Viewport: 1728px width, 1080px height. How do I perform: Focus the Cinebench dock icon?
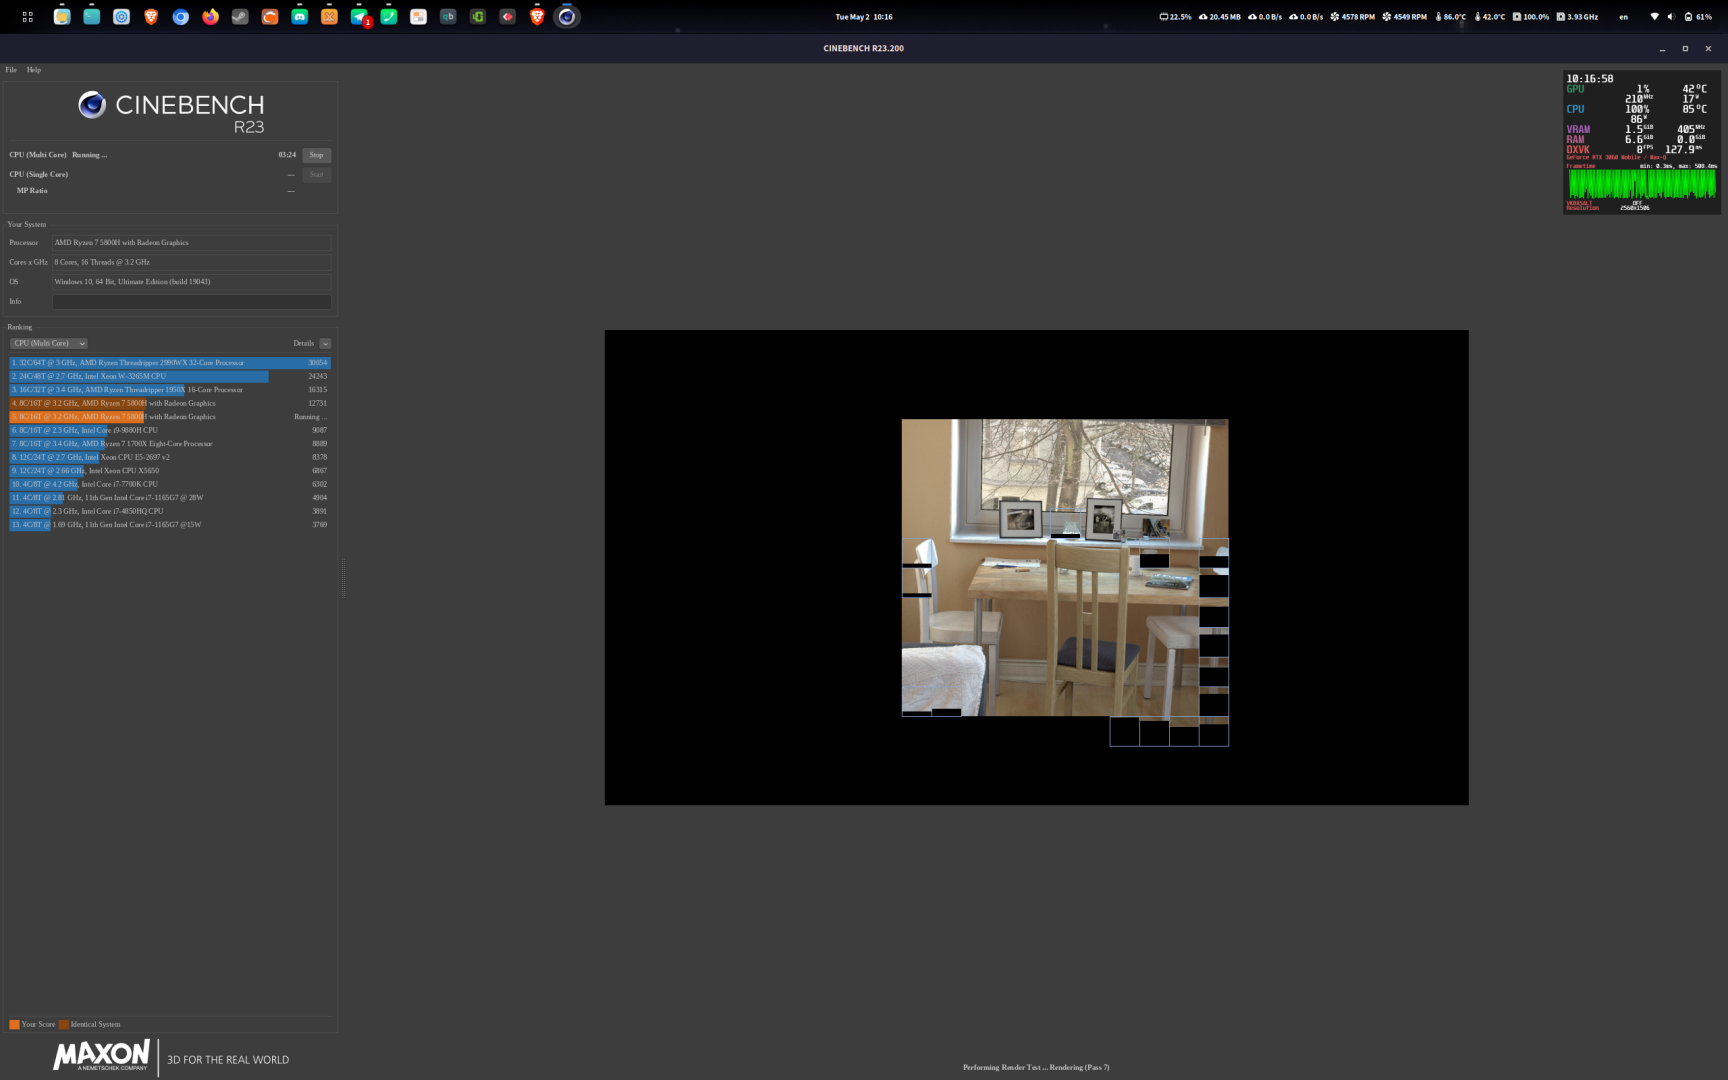[567, 17]
